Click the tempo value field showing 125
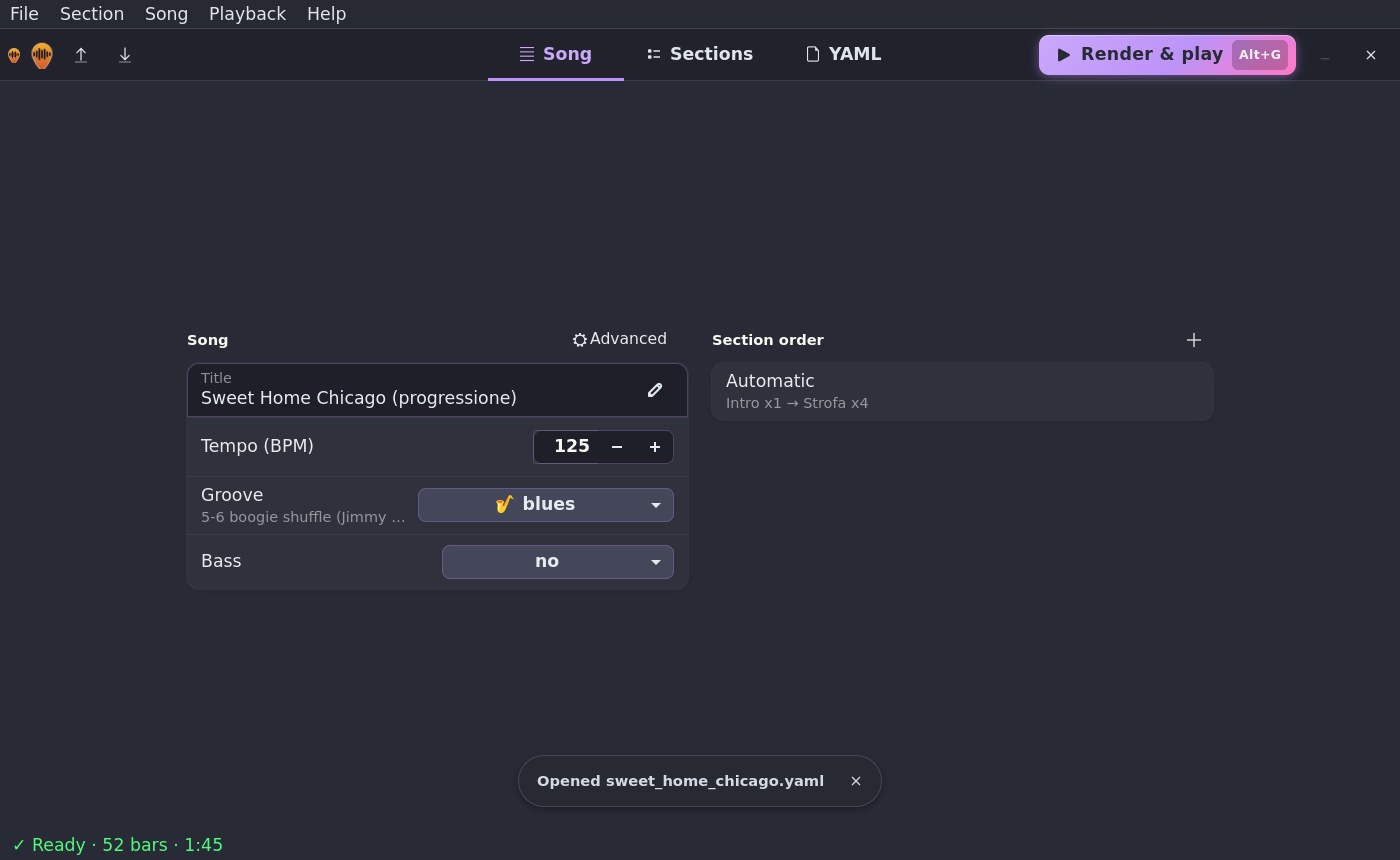Screen dimensions: 1400x860 tap(567, 447)
